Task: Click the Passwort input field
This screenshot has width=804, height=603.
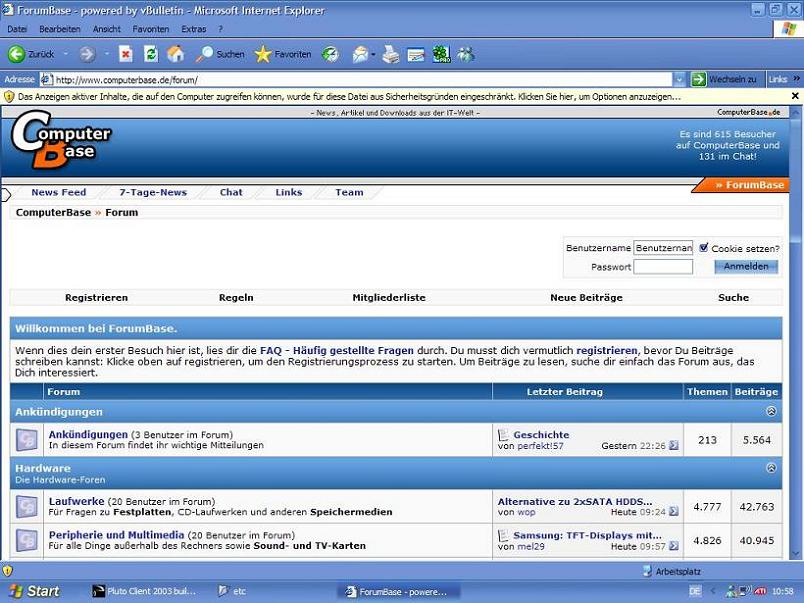Action: 663,267
